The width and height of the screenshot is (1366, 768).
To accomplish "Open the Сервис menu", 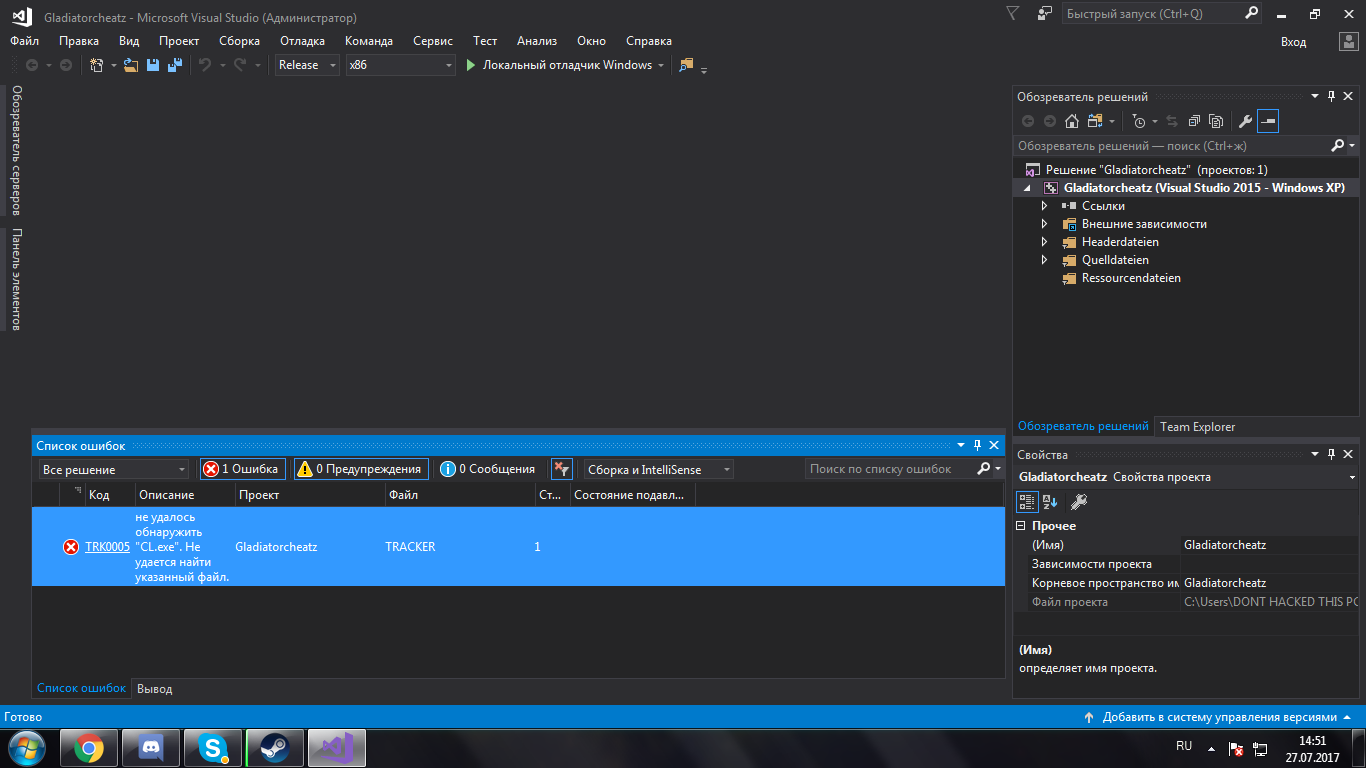I will pyautogui.click(x=433, y=41).
